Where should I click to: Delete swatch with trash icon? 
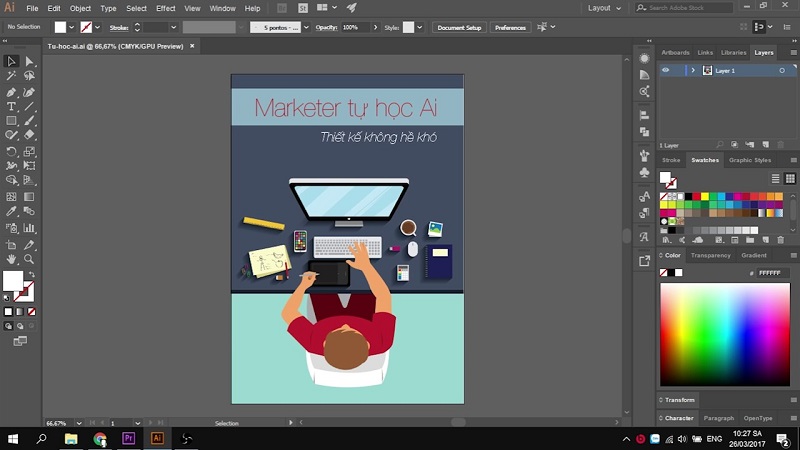point(781,240)
